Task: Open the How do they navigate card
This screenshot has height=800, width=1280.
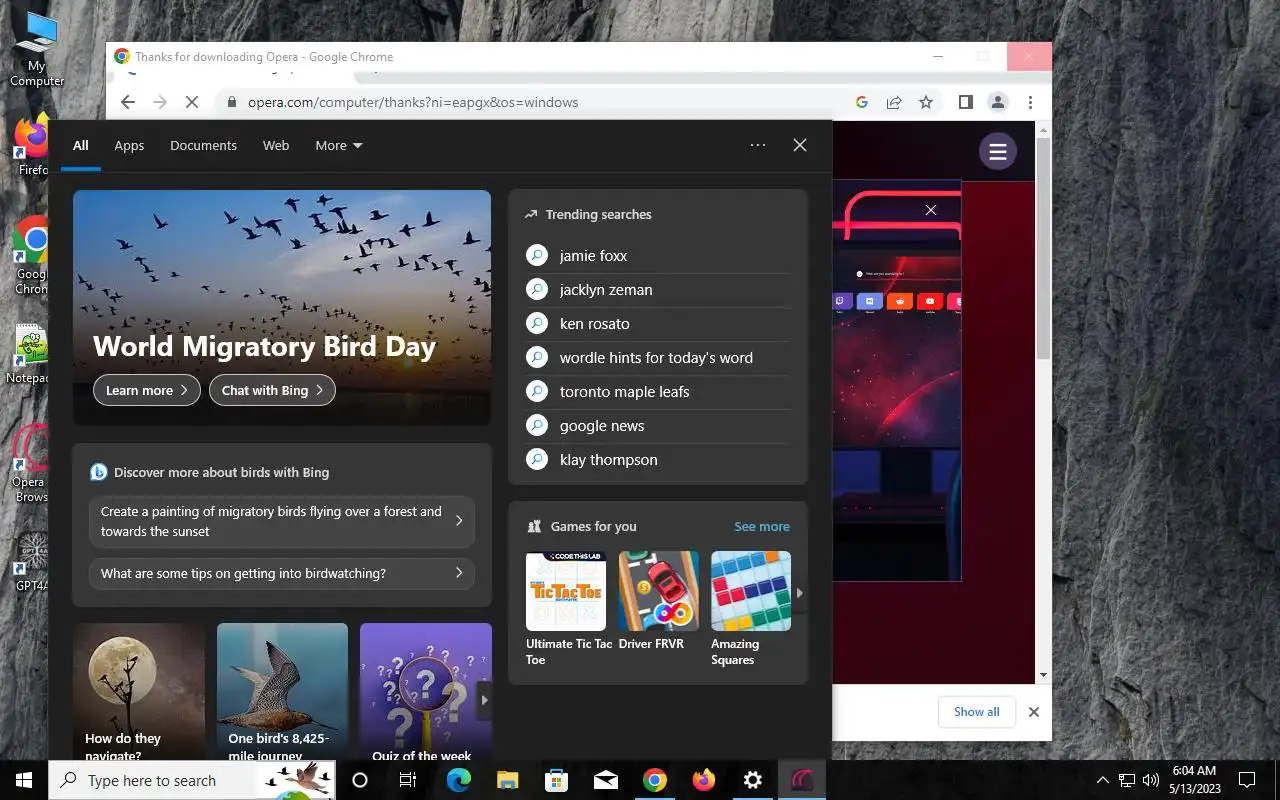Action: pyautogui.click(x=139, y=692)
